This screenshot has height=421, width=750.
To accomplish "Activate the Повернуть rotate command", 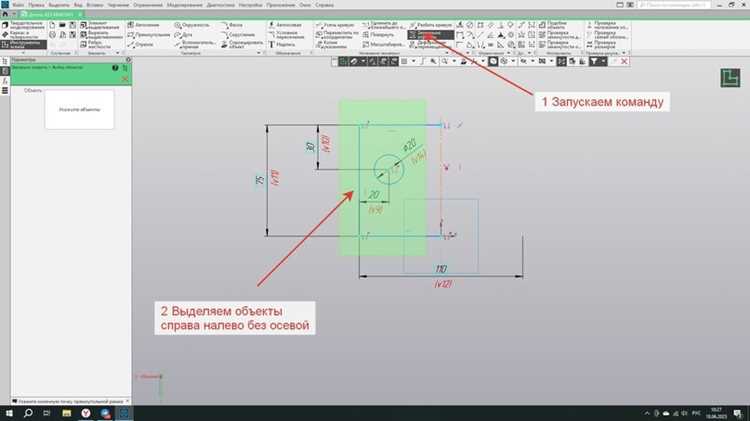I will (x=378, y=35).
